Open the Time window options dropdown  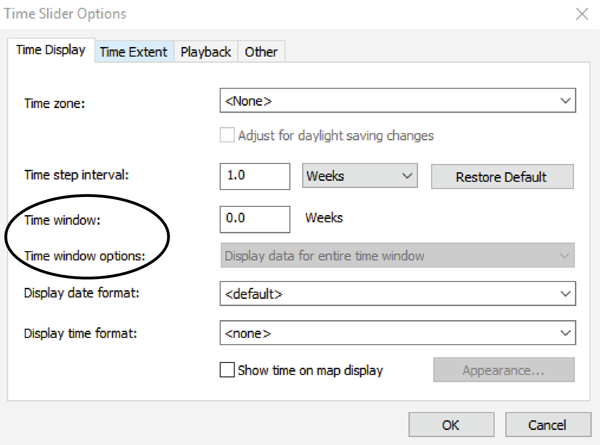coord(397,256)
